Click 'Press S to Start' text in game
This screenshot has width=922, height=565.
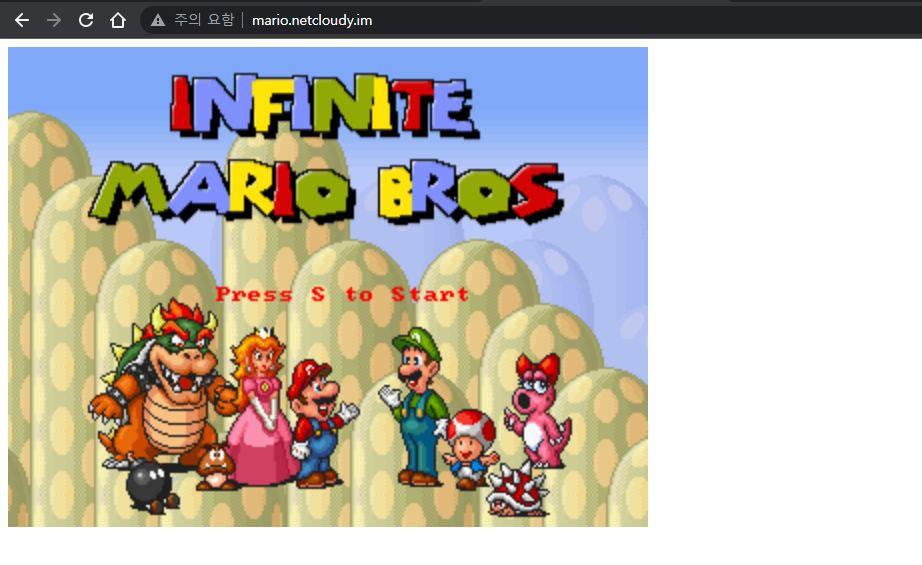[x=342, y=294]
